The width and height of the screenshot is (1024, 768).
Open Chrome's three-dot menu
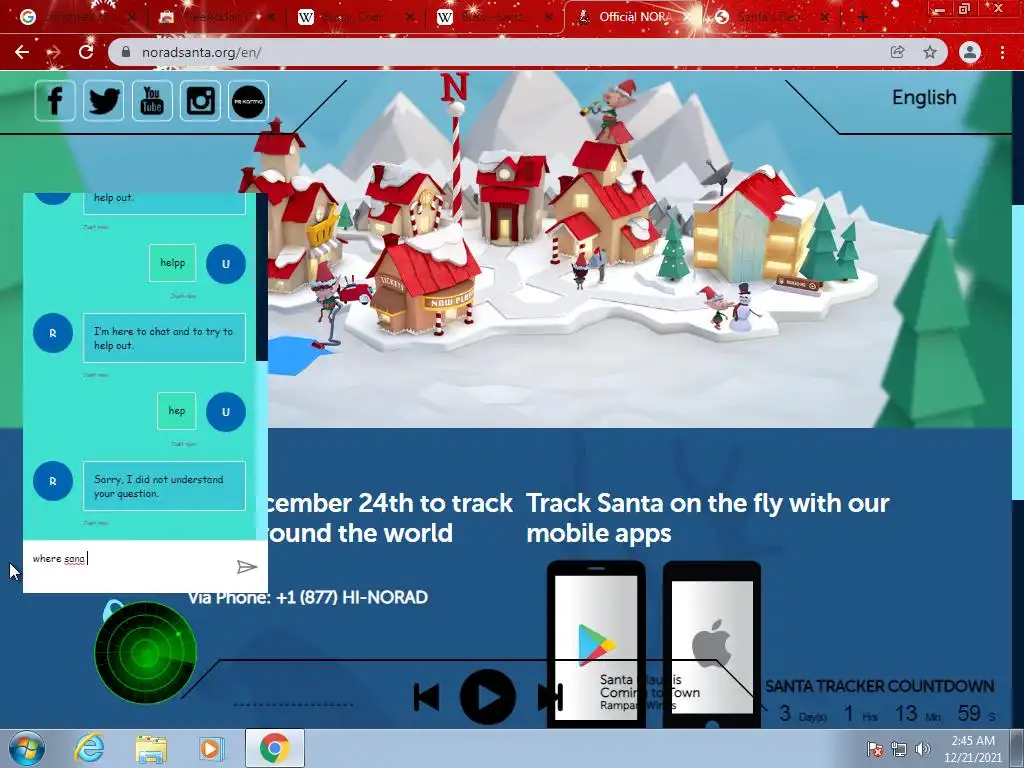(x=1002, y=52)
